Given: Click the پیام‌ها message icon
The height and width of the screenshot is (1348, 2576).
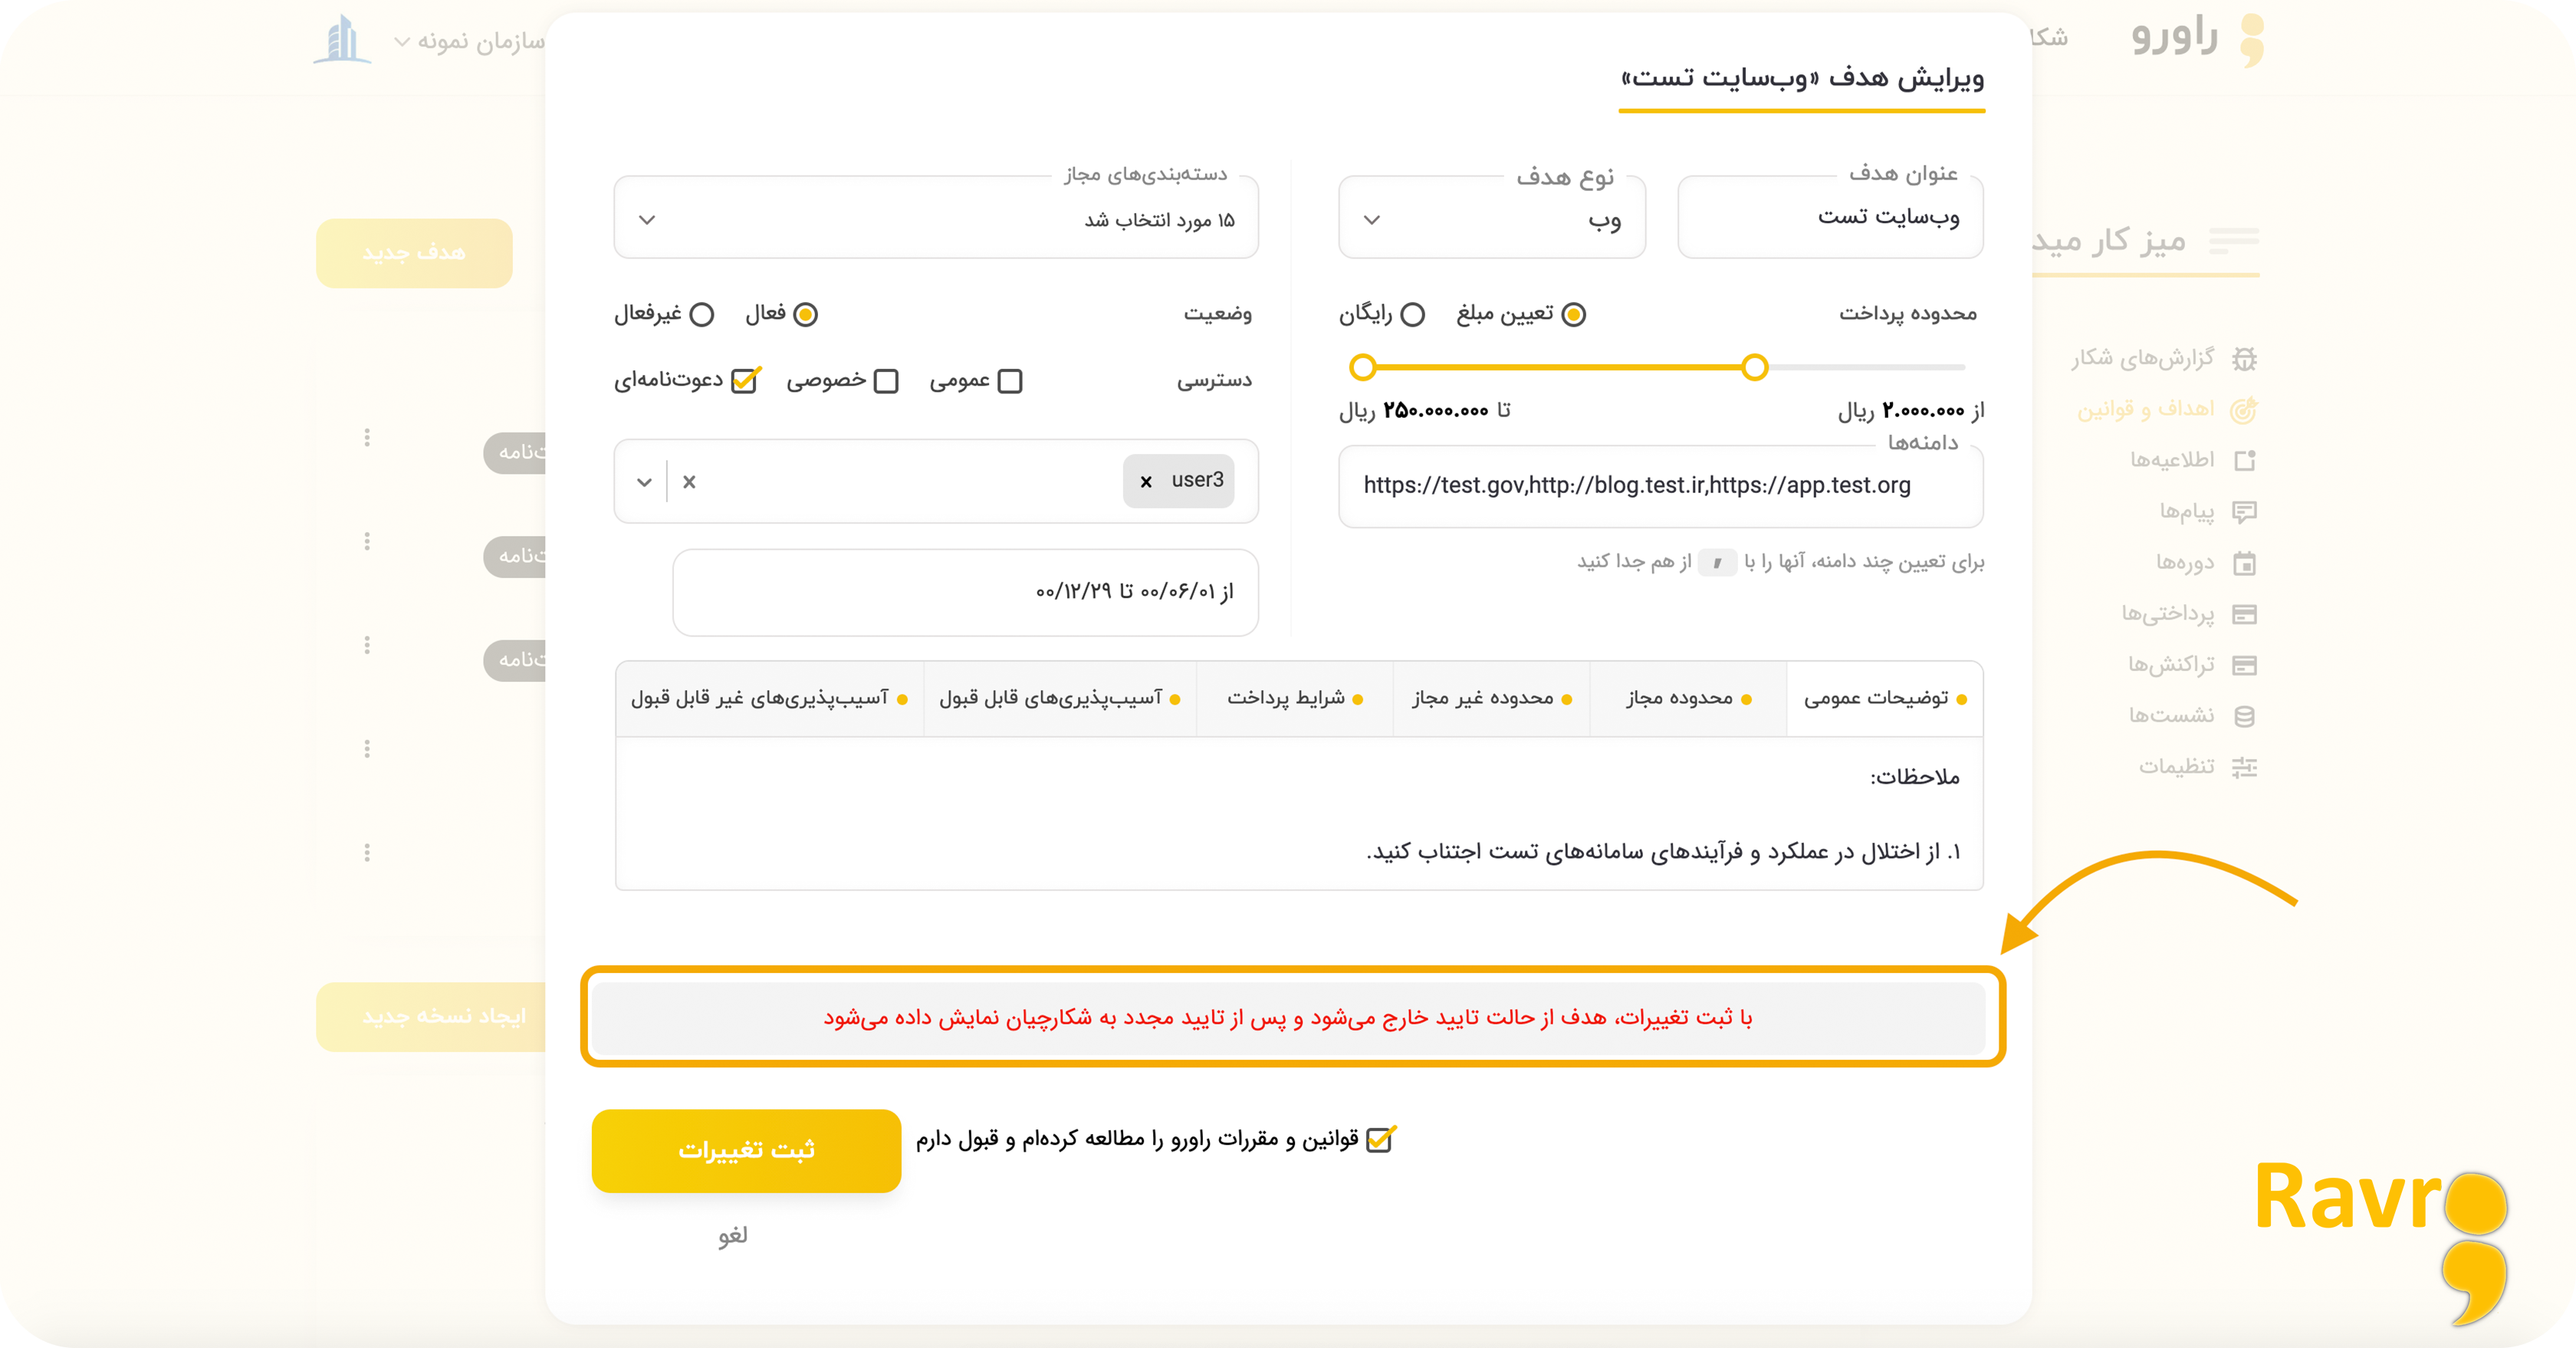Looking at the screenshot, I should [x=2244, y=512].
